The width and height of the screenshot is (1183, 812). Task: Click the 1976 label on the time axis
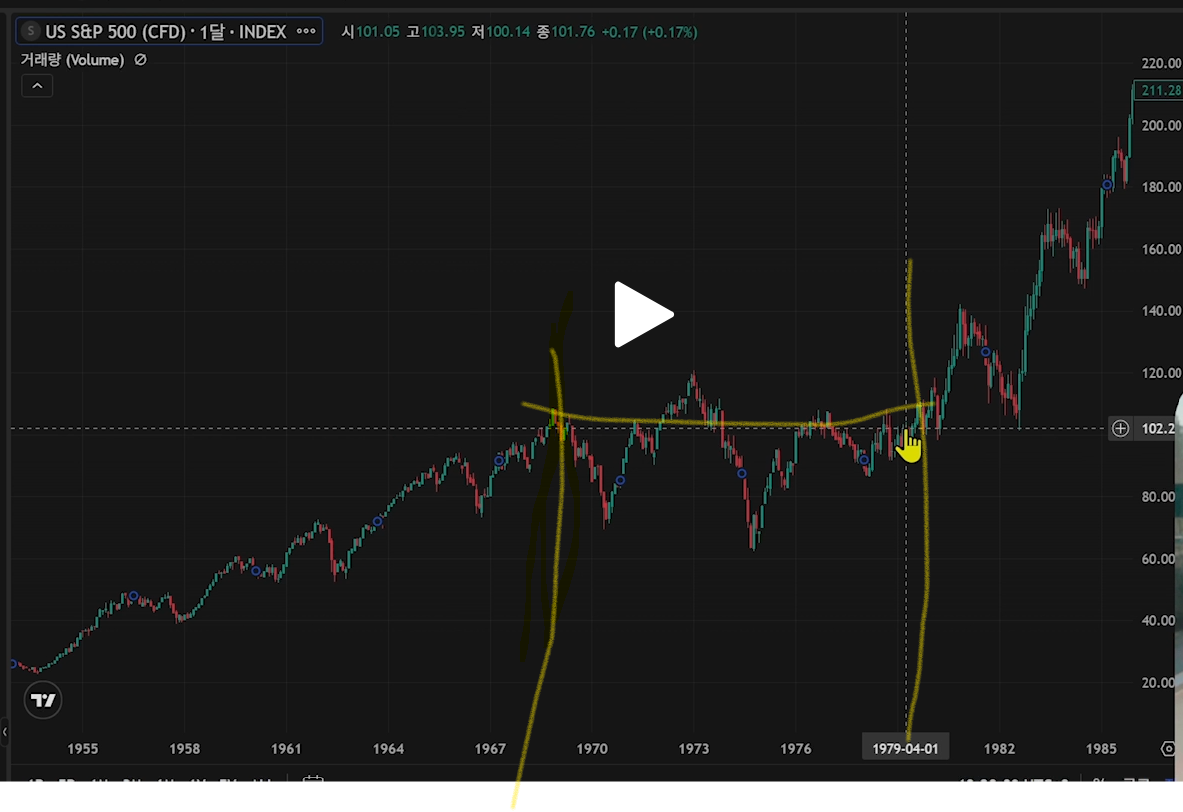[796, 749]
